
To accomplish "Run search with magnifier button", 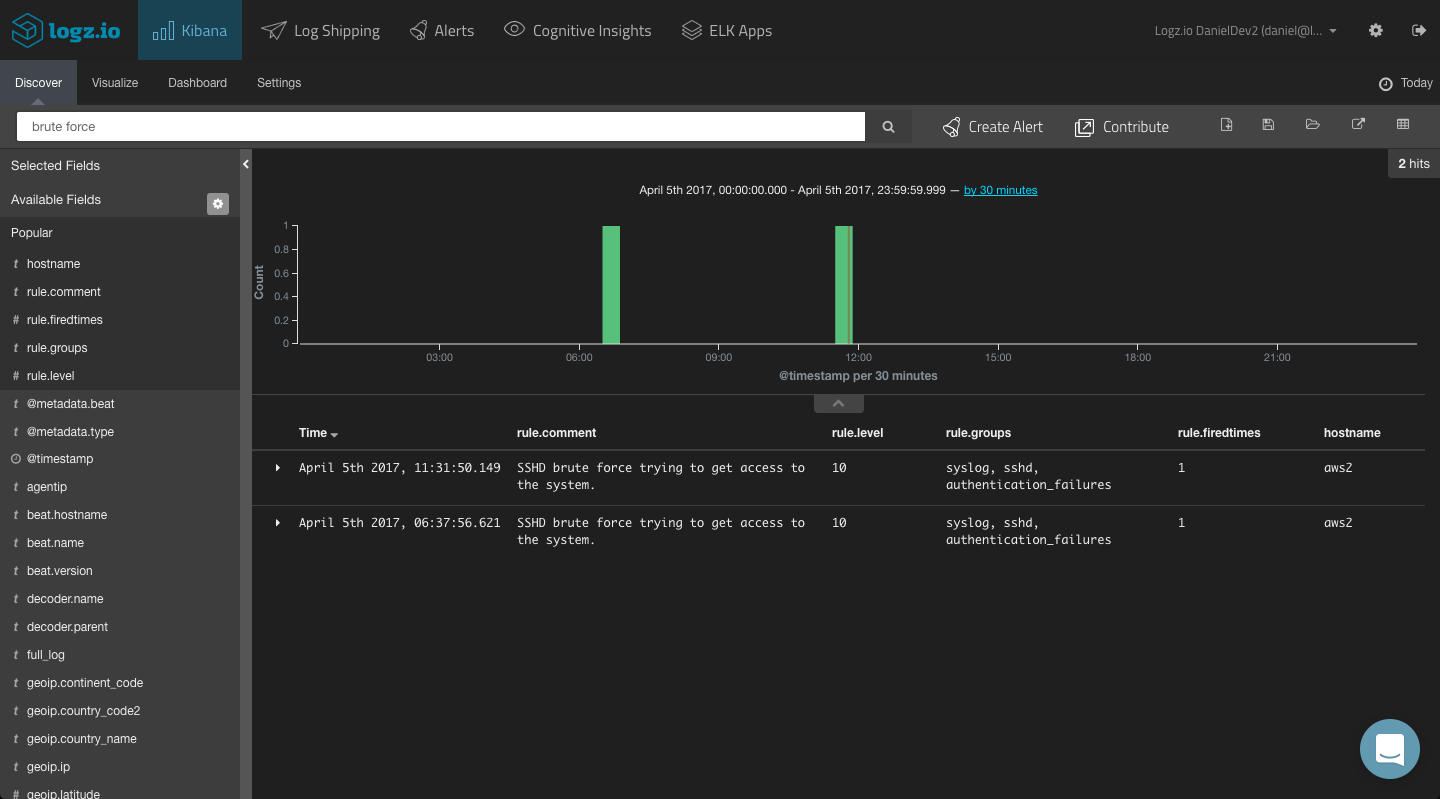I will pyautogui.click(x=888, y=127).
